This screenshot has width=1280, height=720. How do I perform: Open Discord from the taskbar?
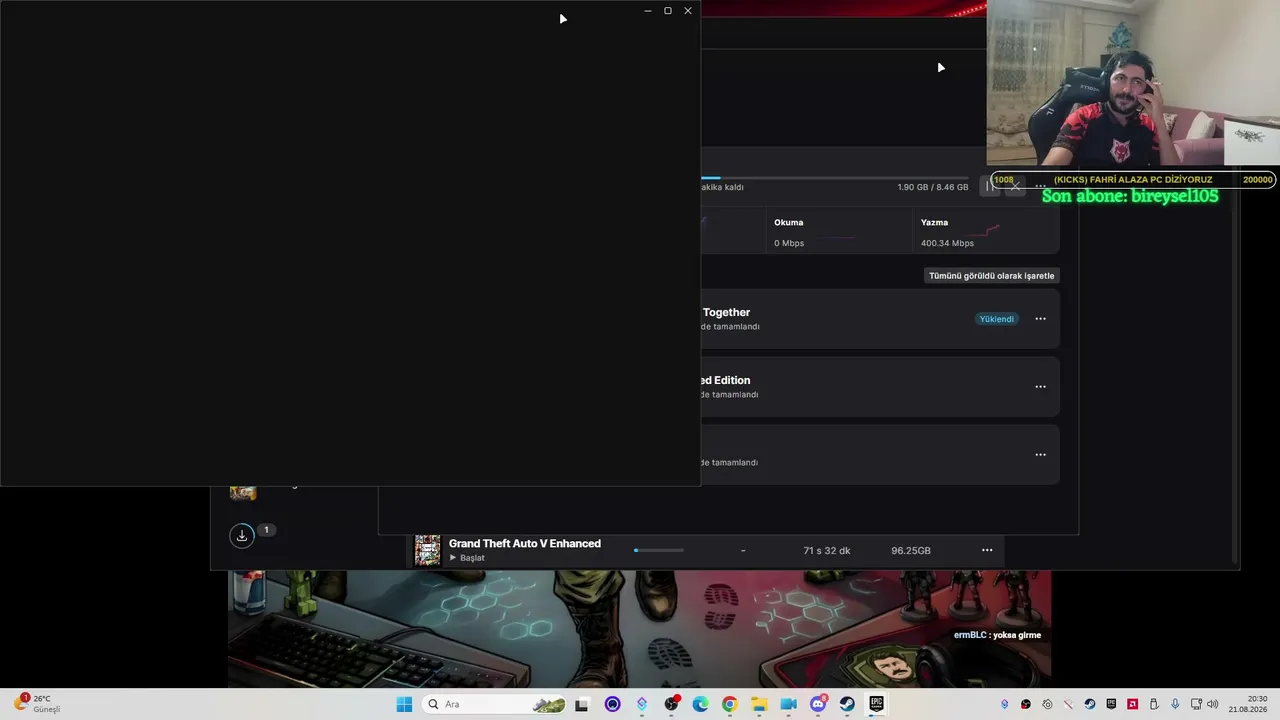pos(818,704)
